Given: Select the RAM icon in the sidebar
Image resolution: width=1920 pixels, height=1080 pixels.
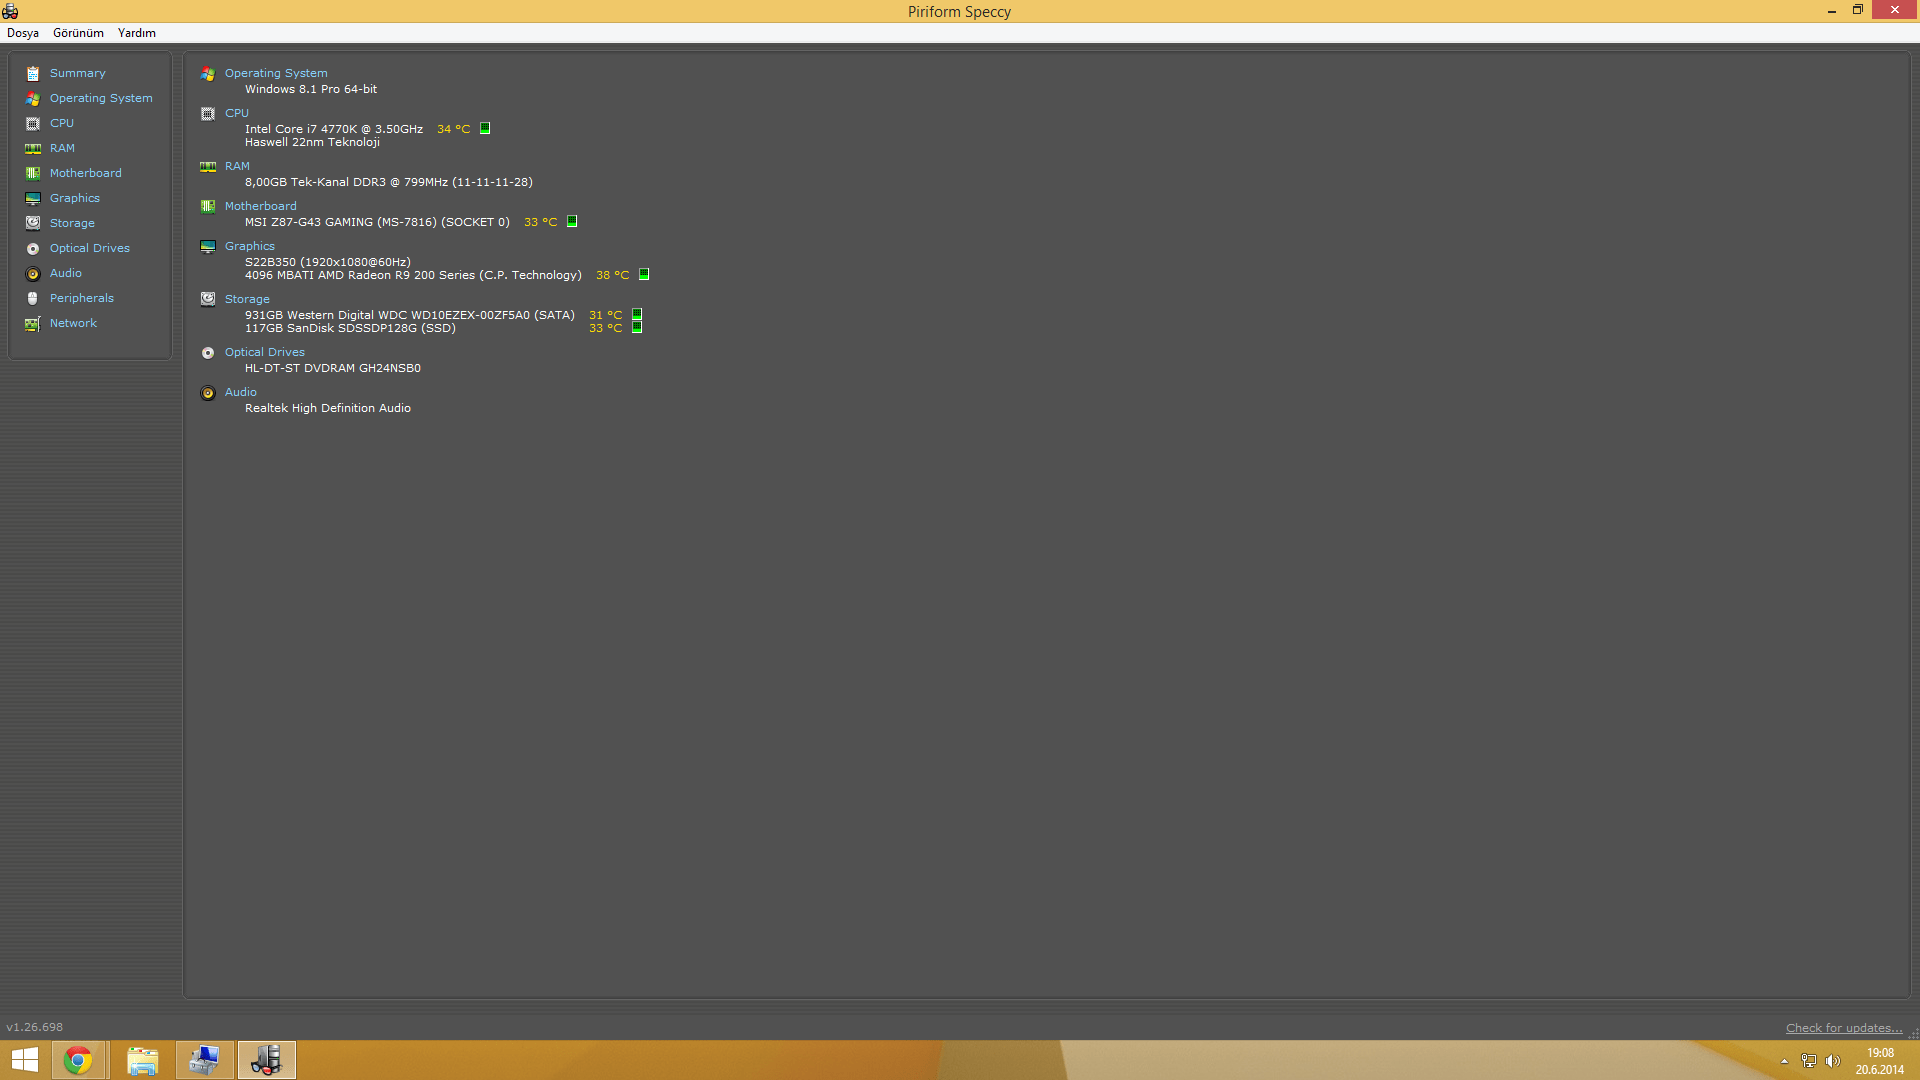Looking at the screenshot, I should coord(33,149).
